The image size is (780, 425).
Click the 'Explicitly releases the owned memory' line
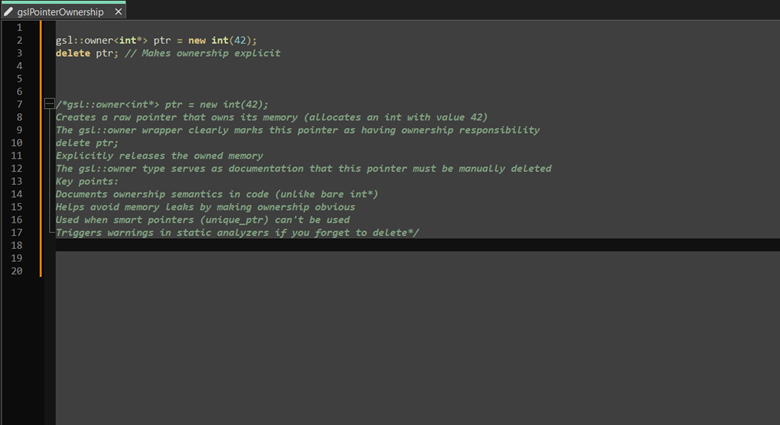click(x=159, y=156)
